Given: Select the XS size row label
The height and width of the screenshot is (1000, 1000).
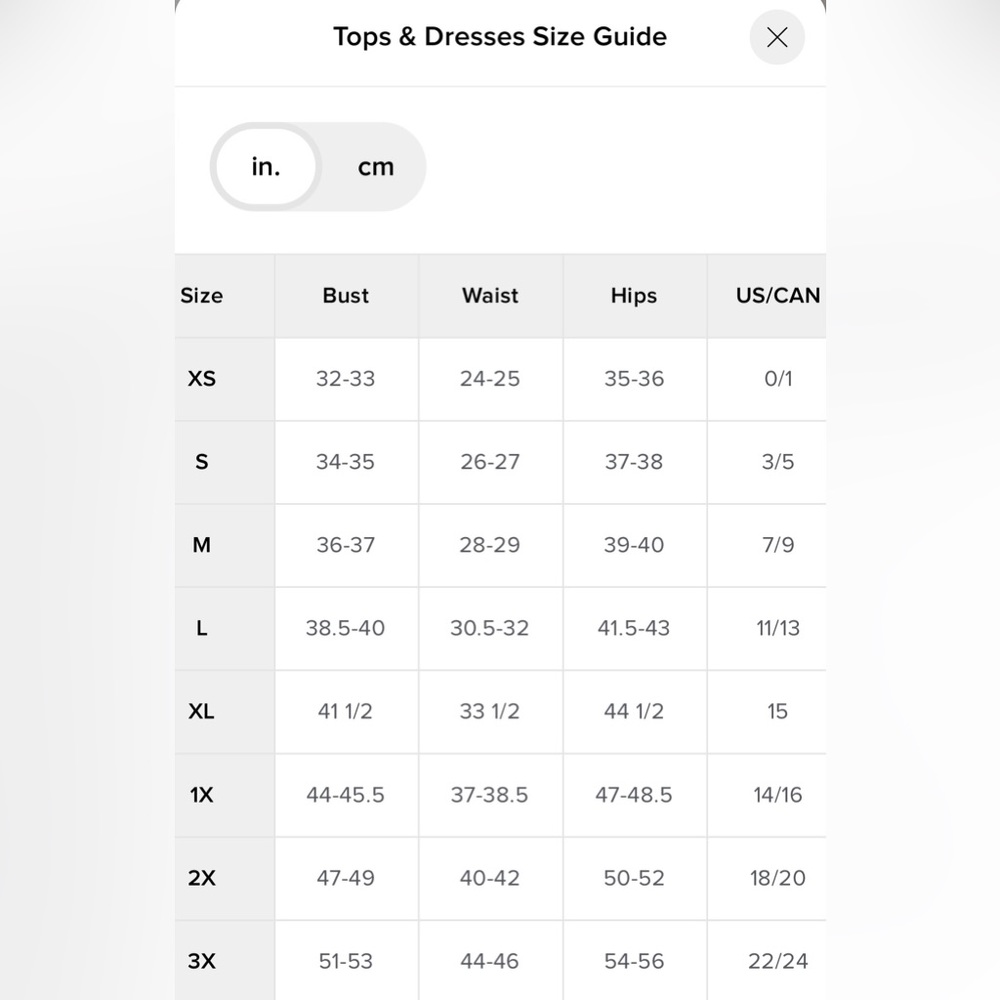Looking at the screenshot, I should tap(202, 379).
